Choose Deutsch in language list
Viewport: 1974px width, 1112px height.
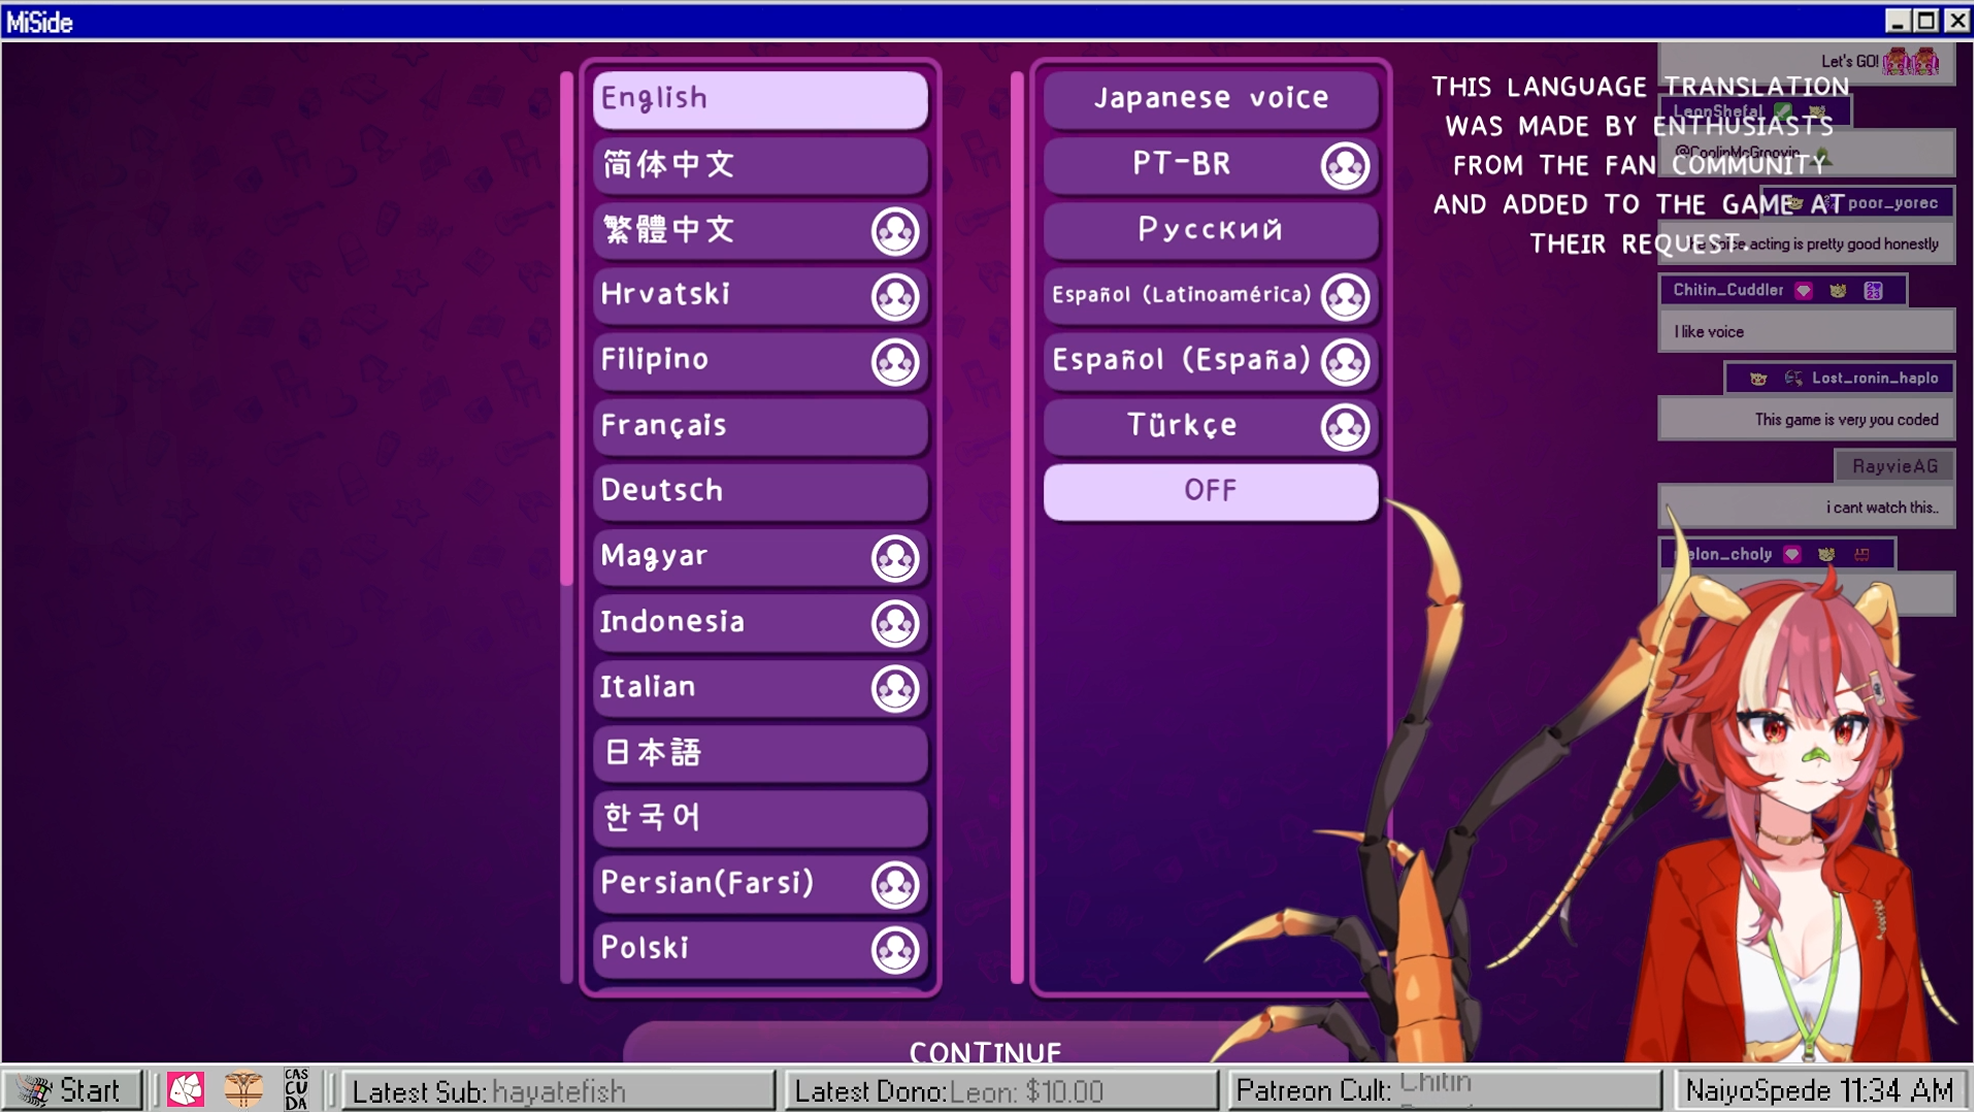760,490
